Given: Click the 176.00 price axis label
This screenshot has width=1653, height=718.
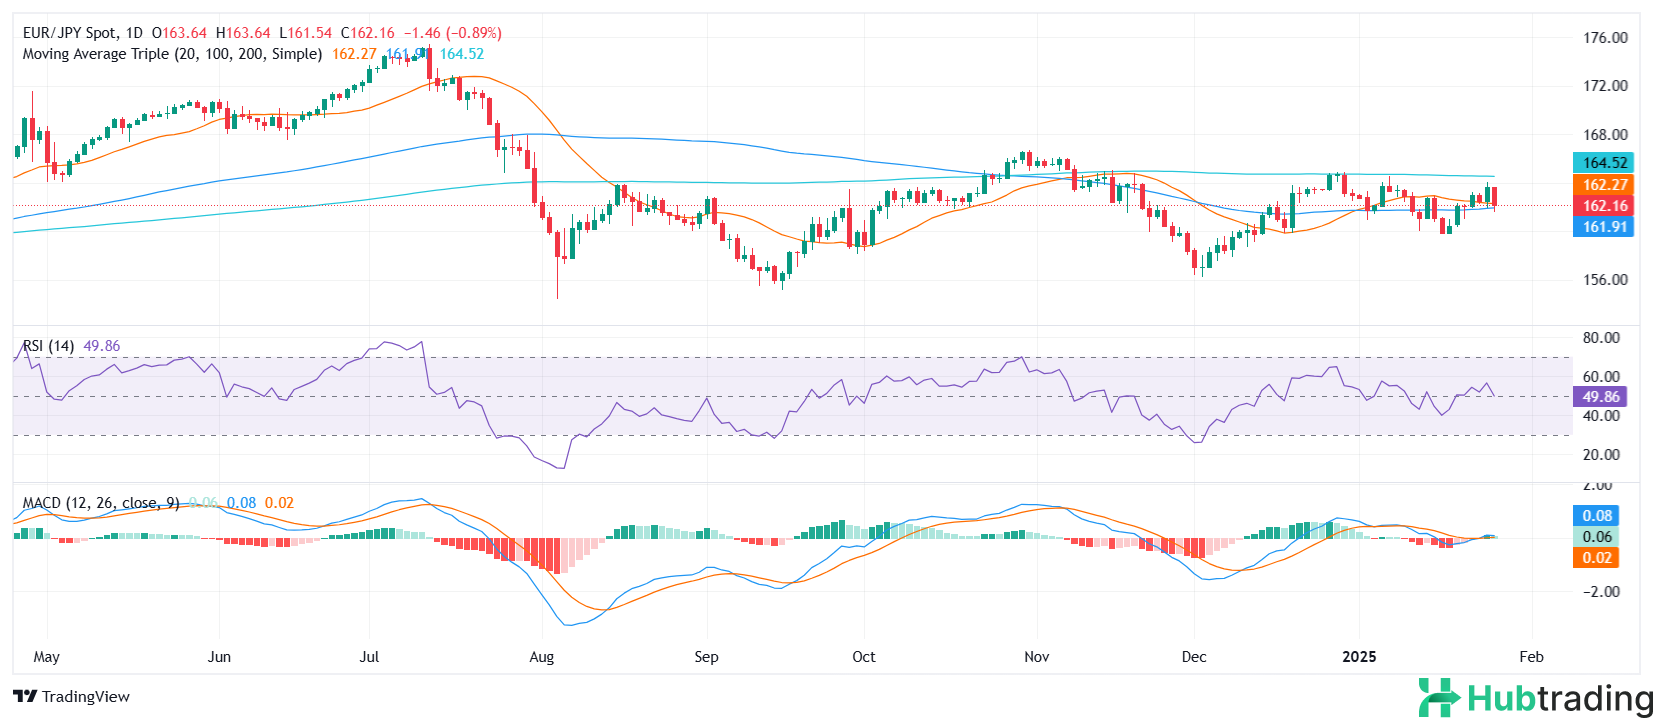Looking at the screenshot, I should click(1605, 38).
